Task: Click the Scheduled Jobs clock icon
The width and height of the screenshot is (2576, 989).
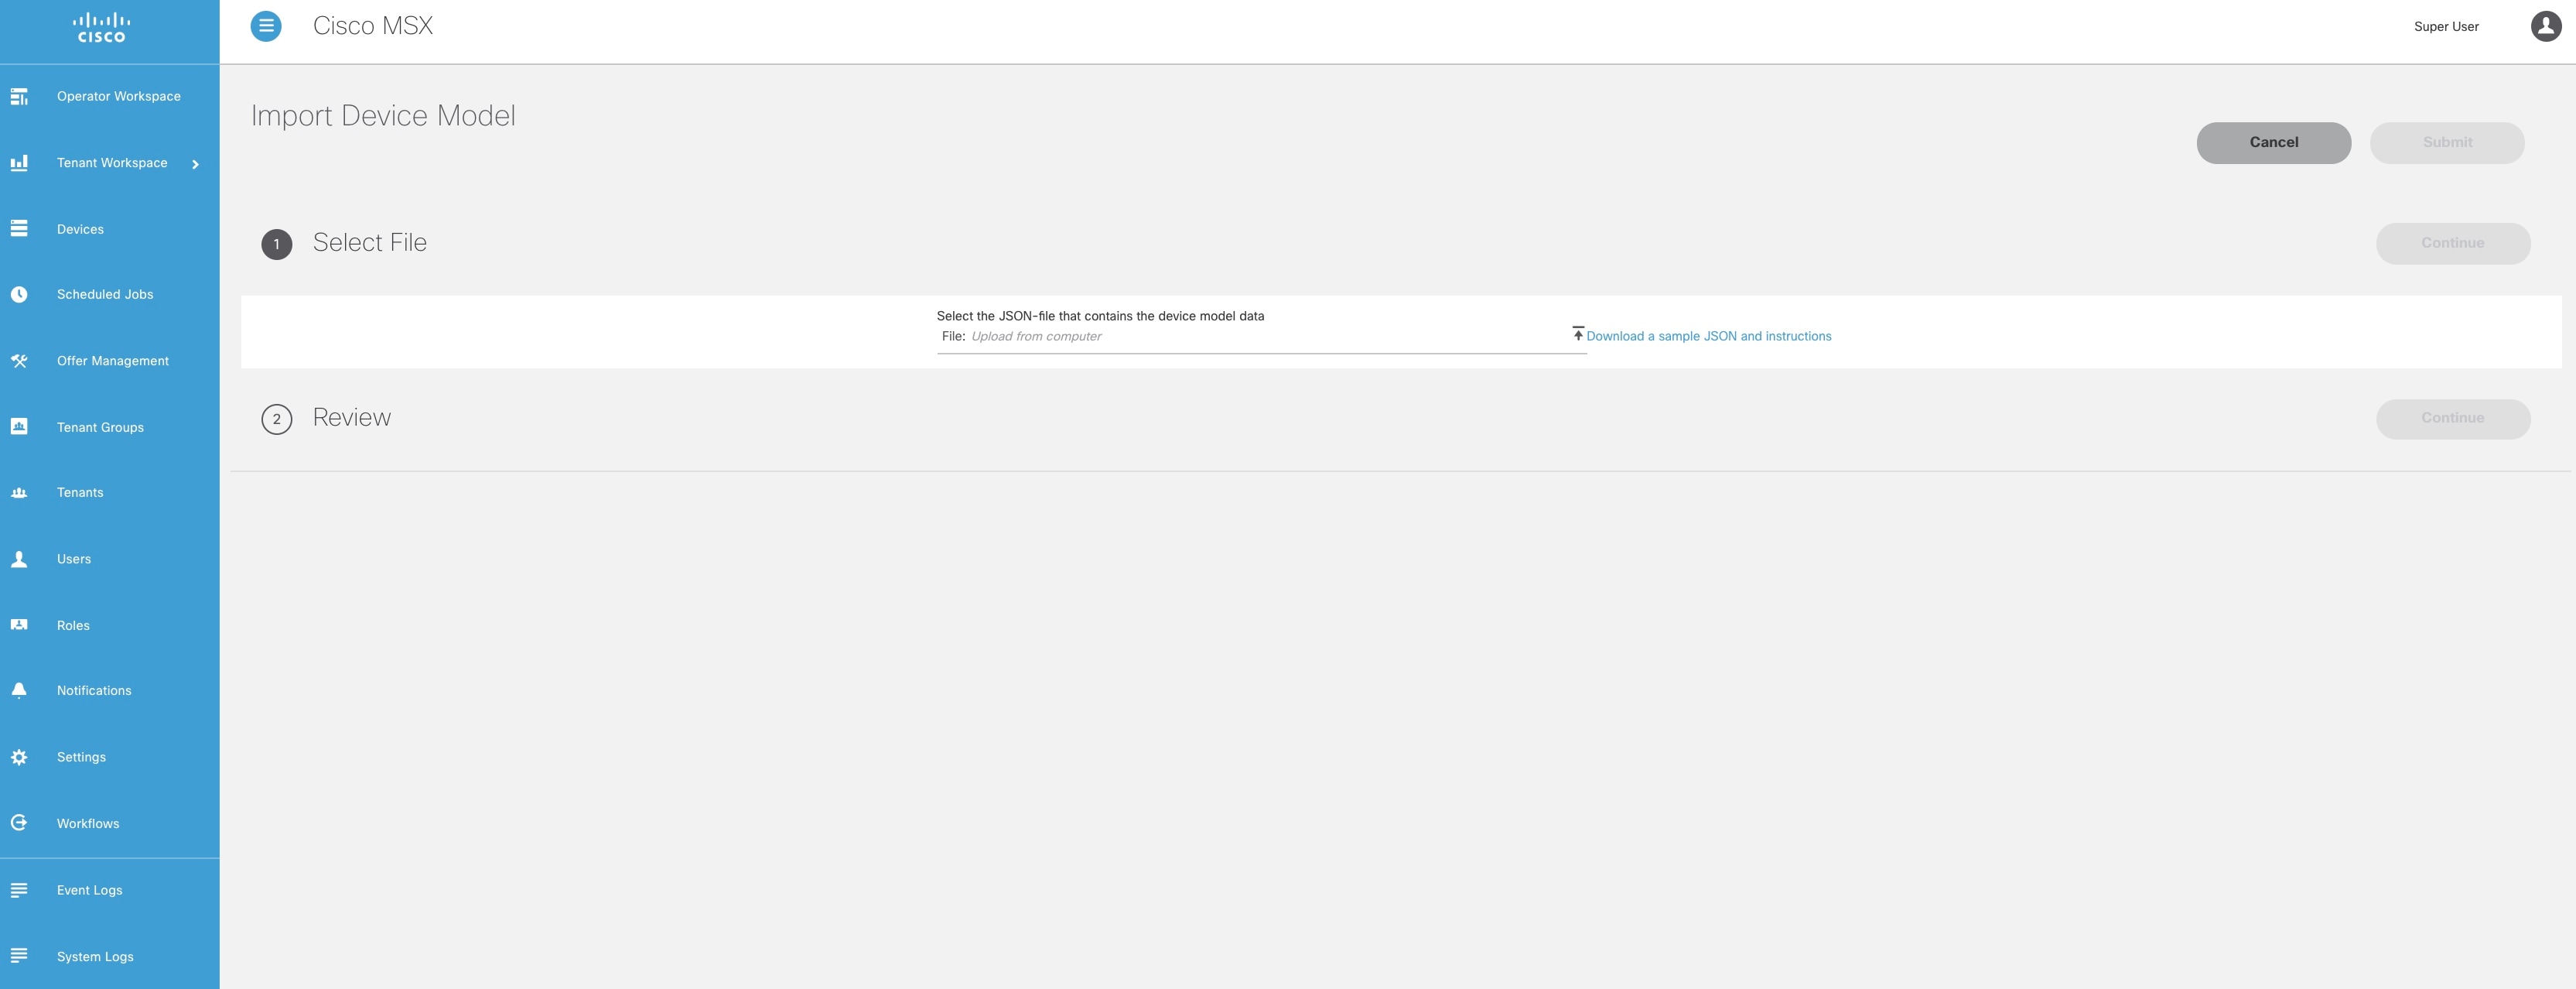Action: [19, 294]
